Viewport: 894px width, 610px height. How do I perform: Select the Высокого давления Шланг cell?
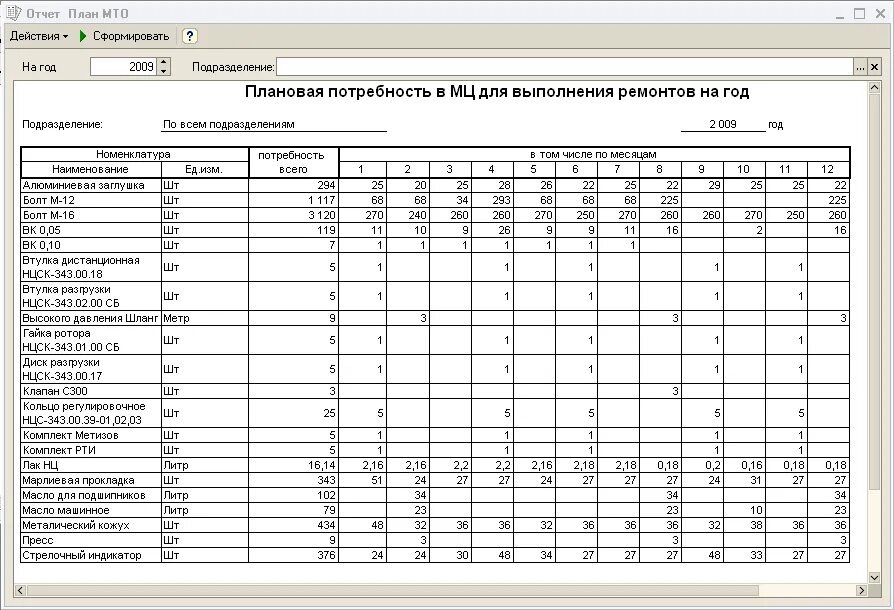point(91,318)
